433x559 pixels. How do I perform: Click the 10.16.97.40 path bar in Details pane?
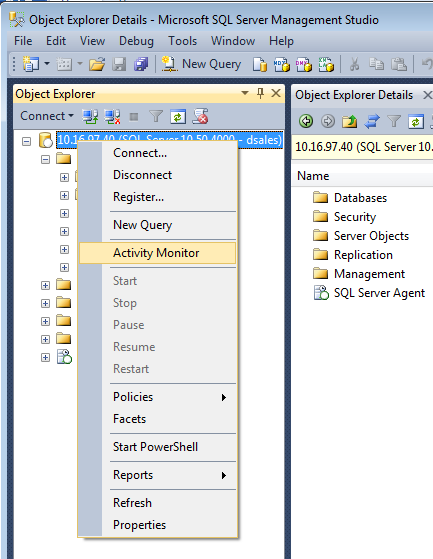[363, 147]
